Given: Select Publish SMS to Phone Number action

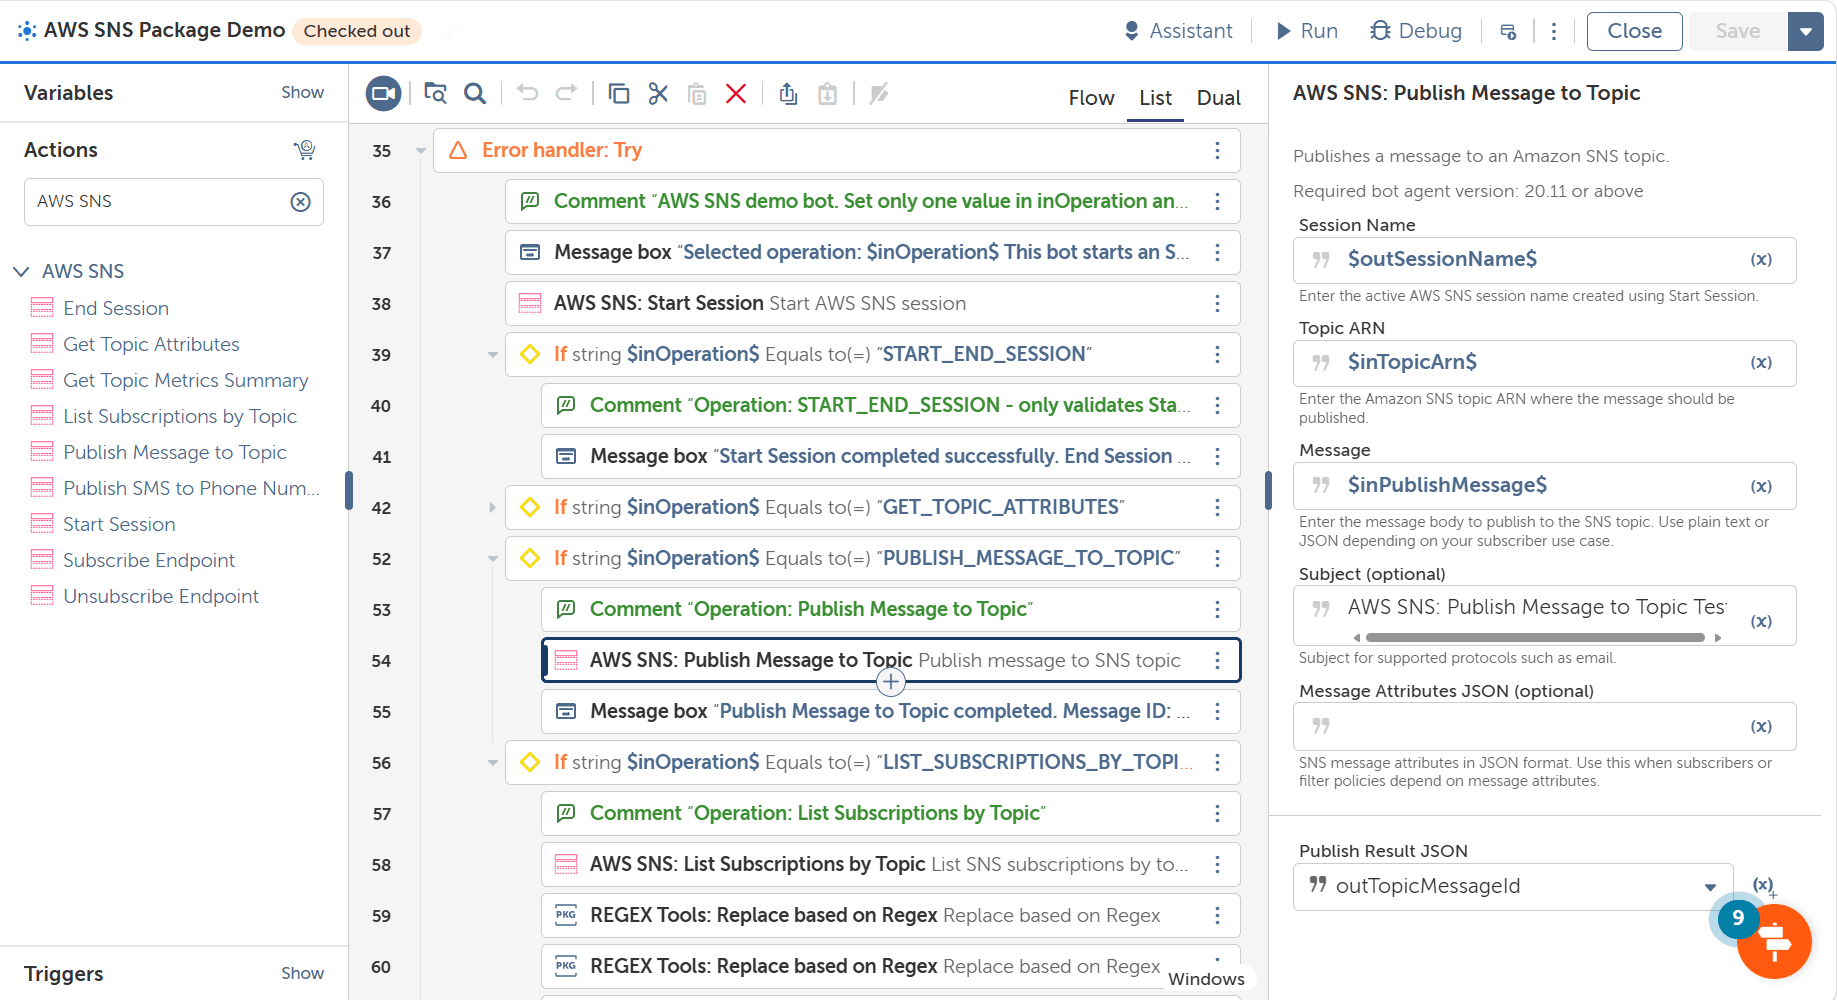Looking at the screenshot, I should click(x=191, y=488).
